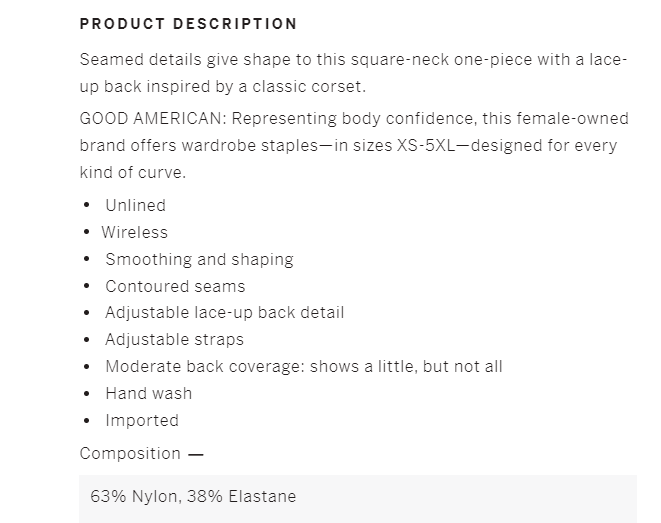Click the Wireless bullet item

pyautogui.click(x=134, y=232)
